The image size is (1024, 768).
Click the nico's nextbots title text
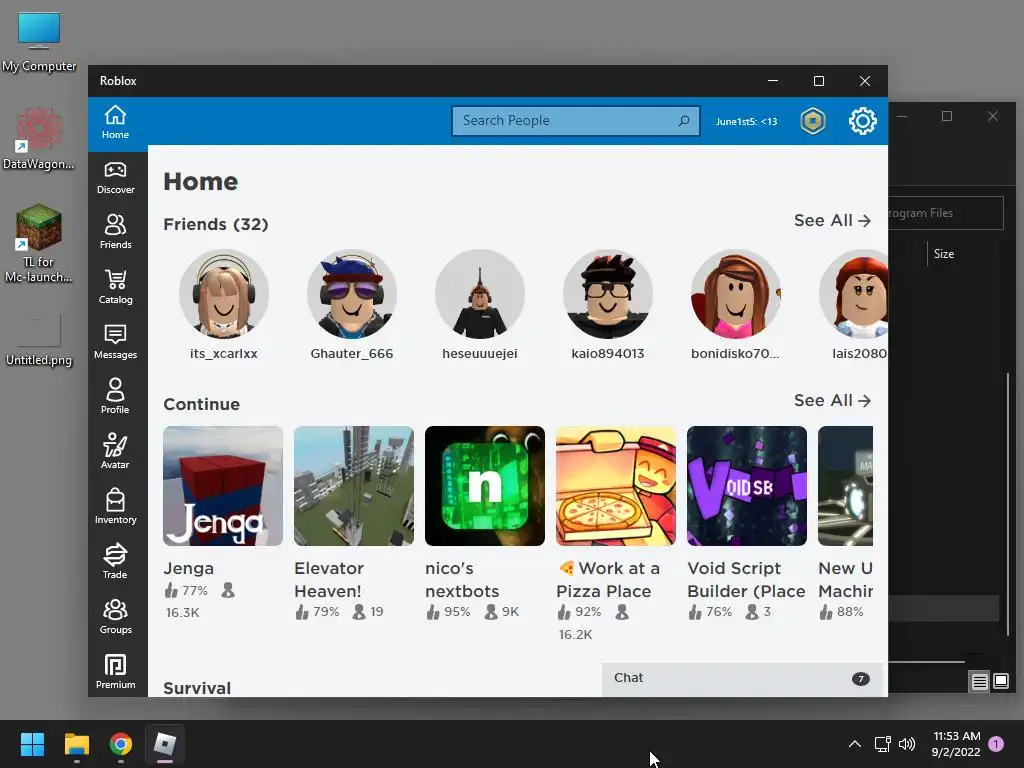click(462, 580)
